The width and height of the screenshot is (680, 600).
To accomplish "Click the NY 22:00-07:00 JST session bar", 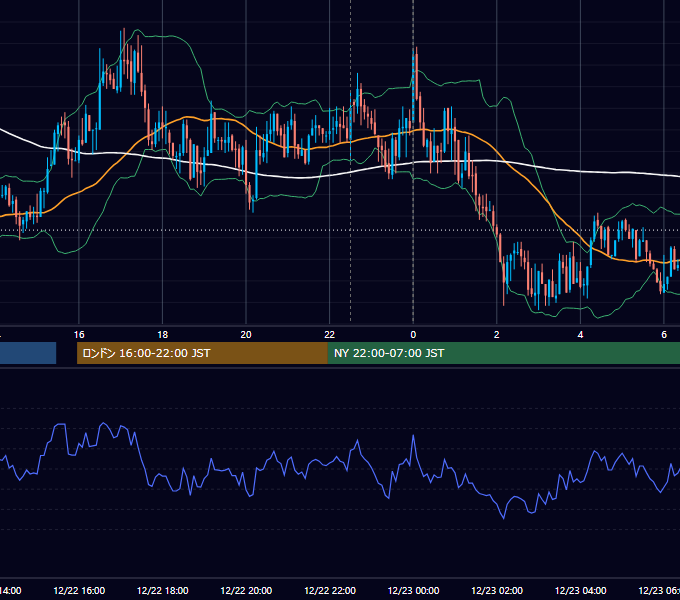I will 503,353.
